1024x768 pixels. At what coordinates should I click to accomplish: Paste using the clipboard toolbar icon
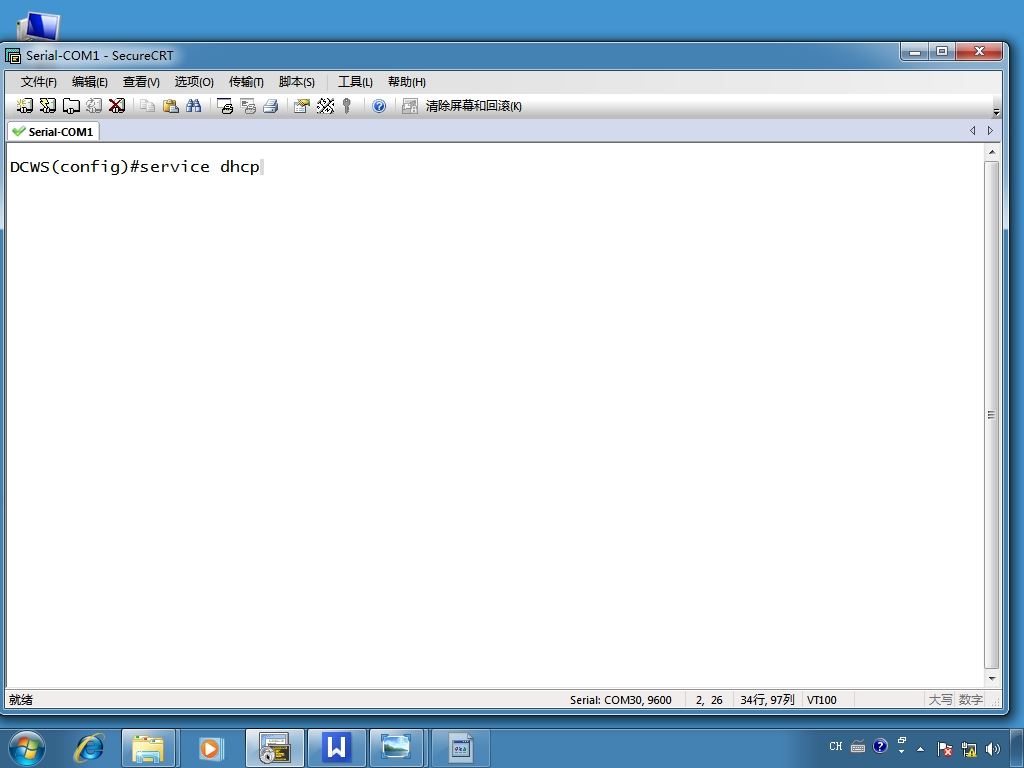(170, 106)
